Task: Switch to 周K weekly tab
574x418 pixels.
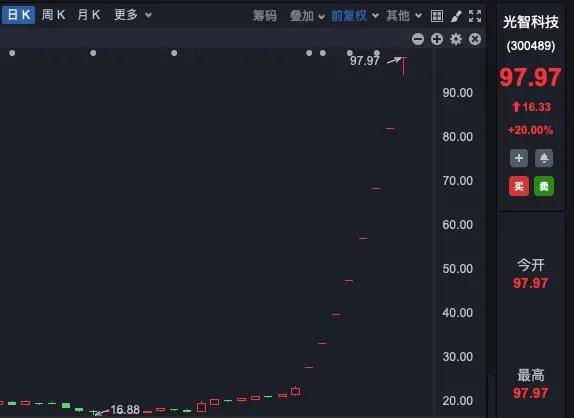Action: (53, 15)
